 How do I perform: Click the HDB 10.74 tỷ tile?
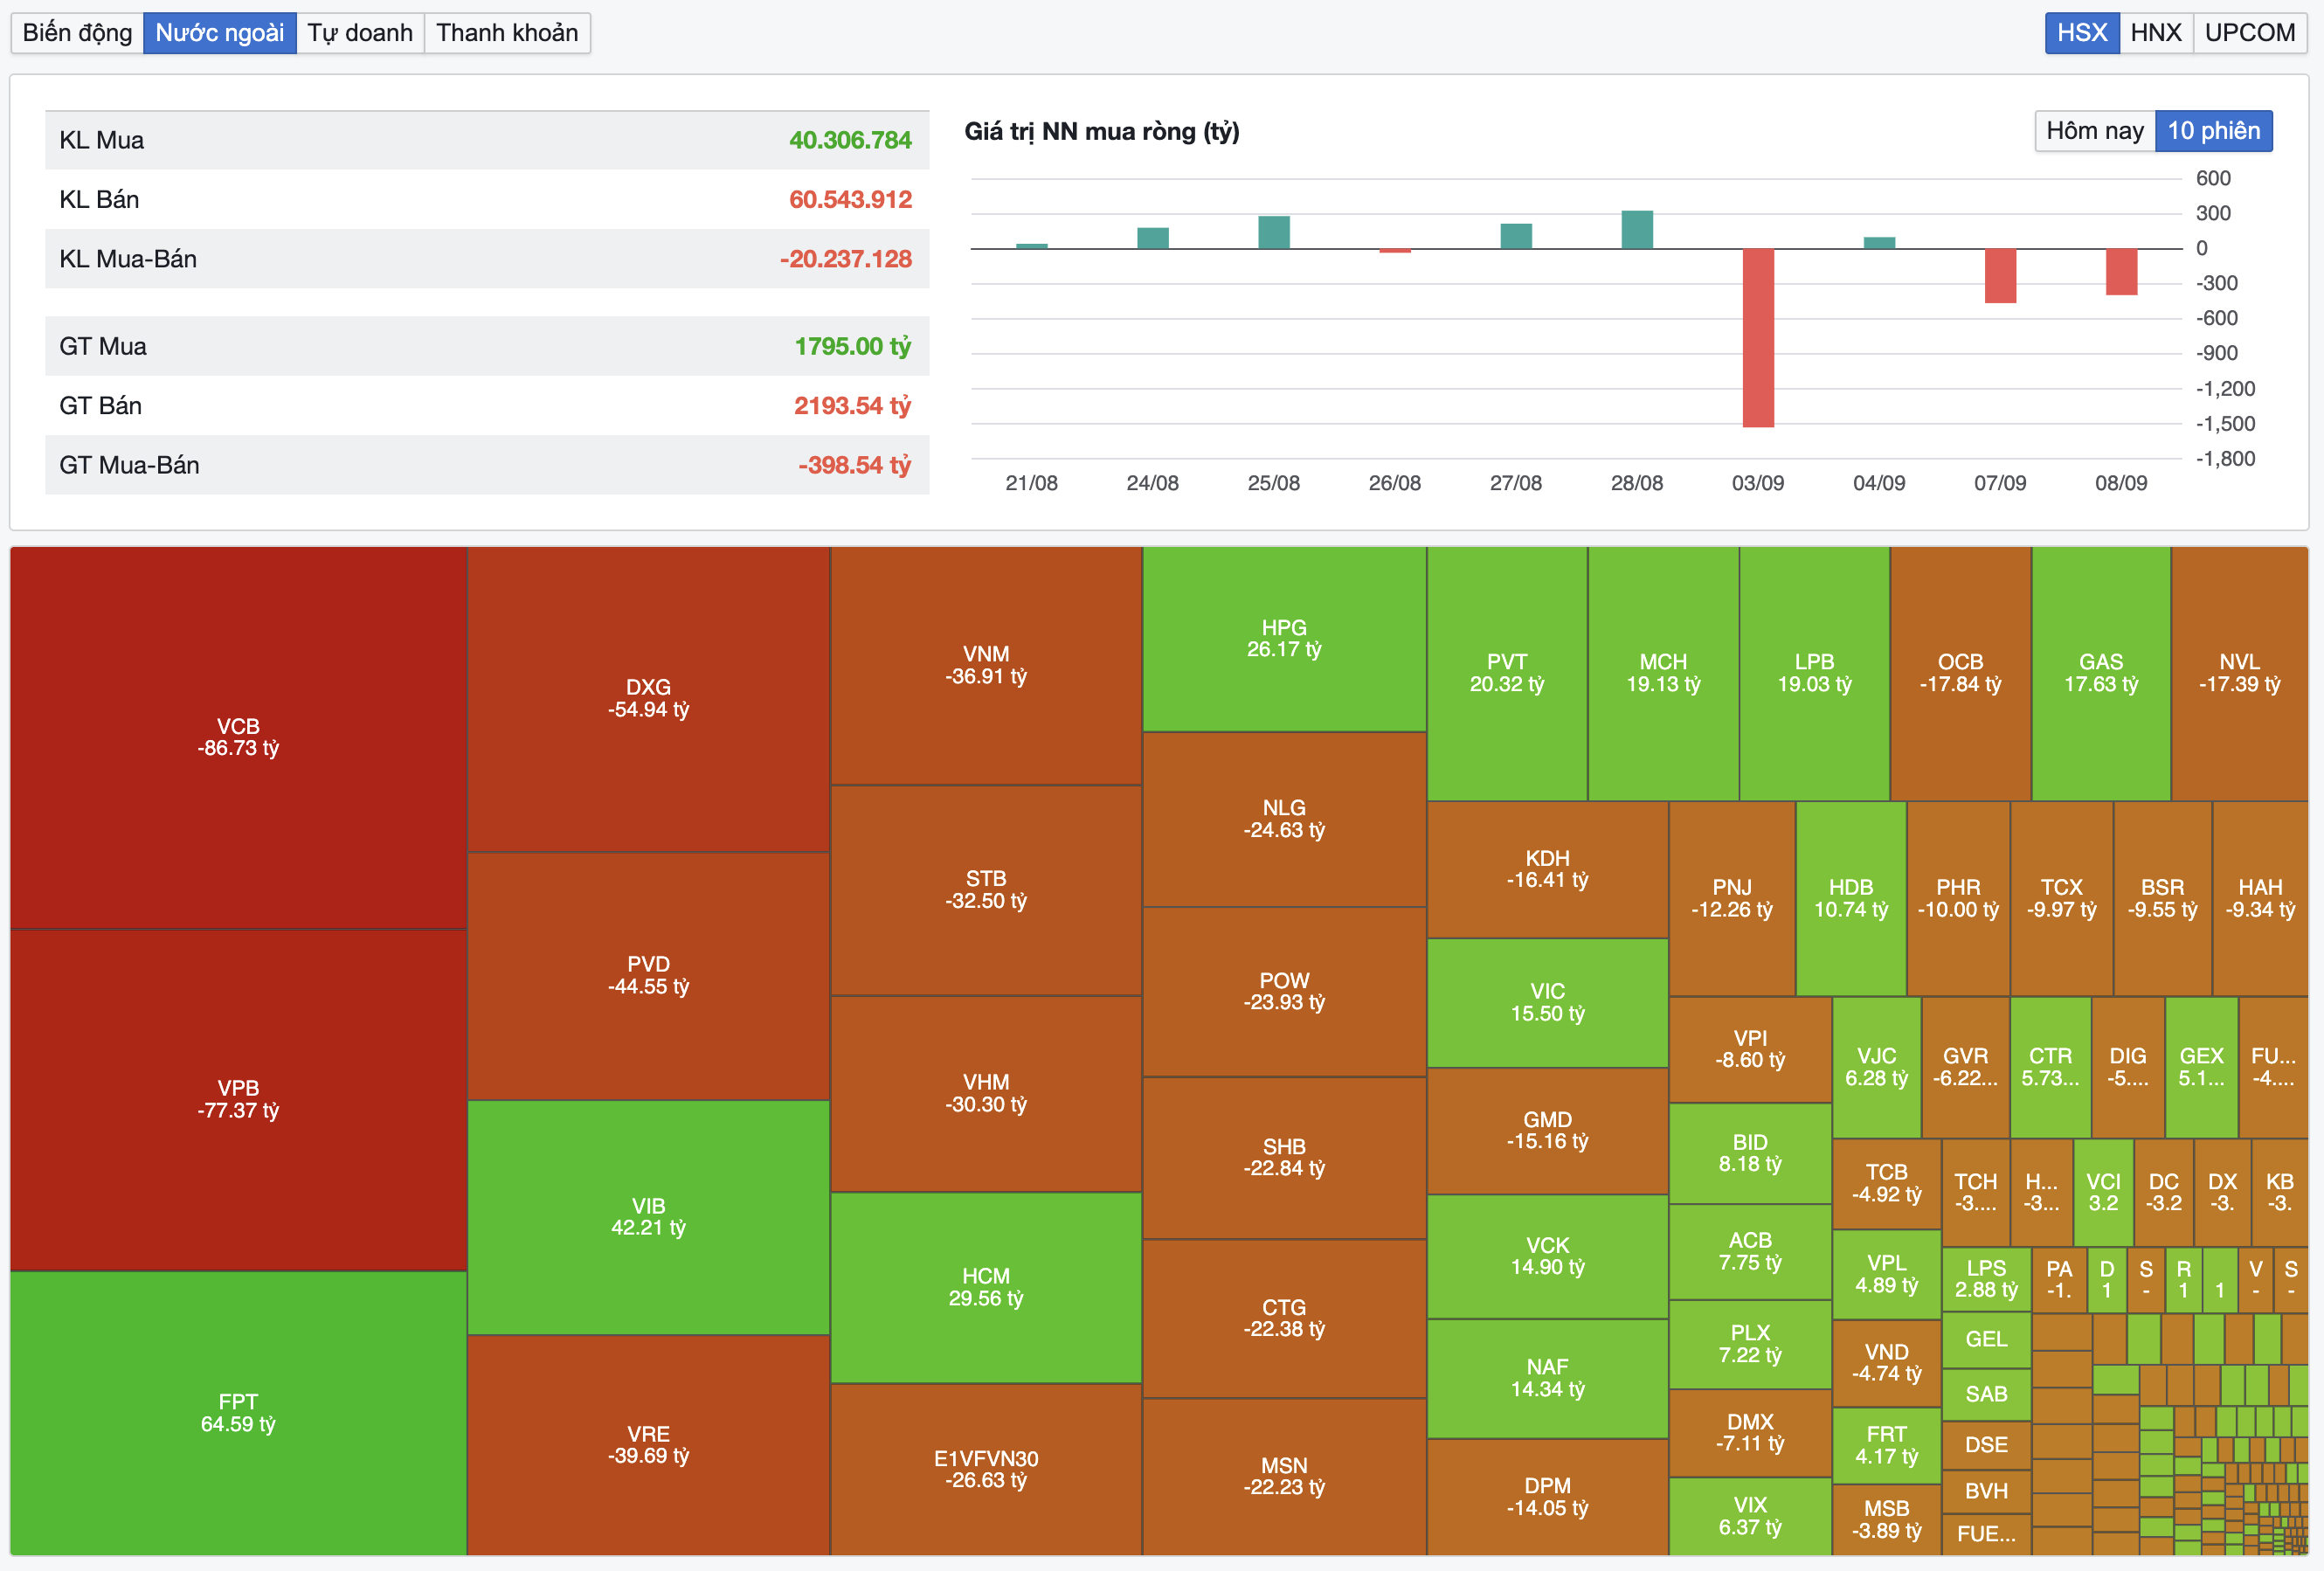coord(1851,899)
